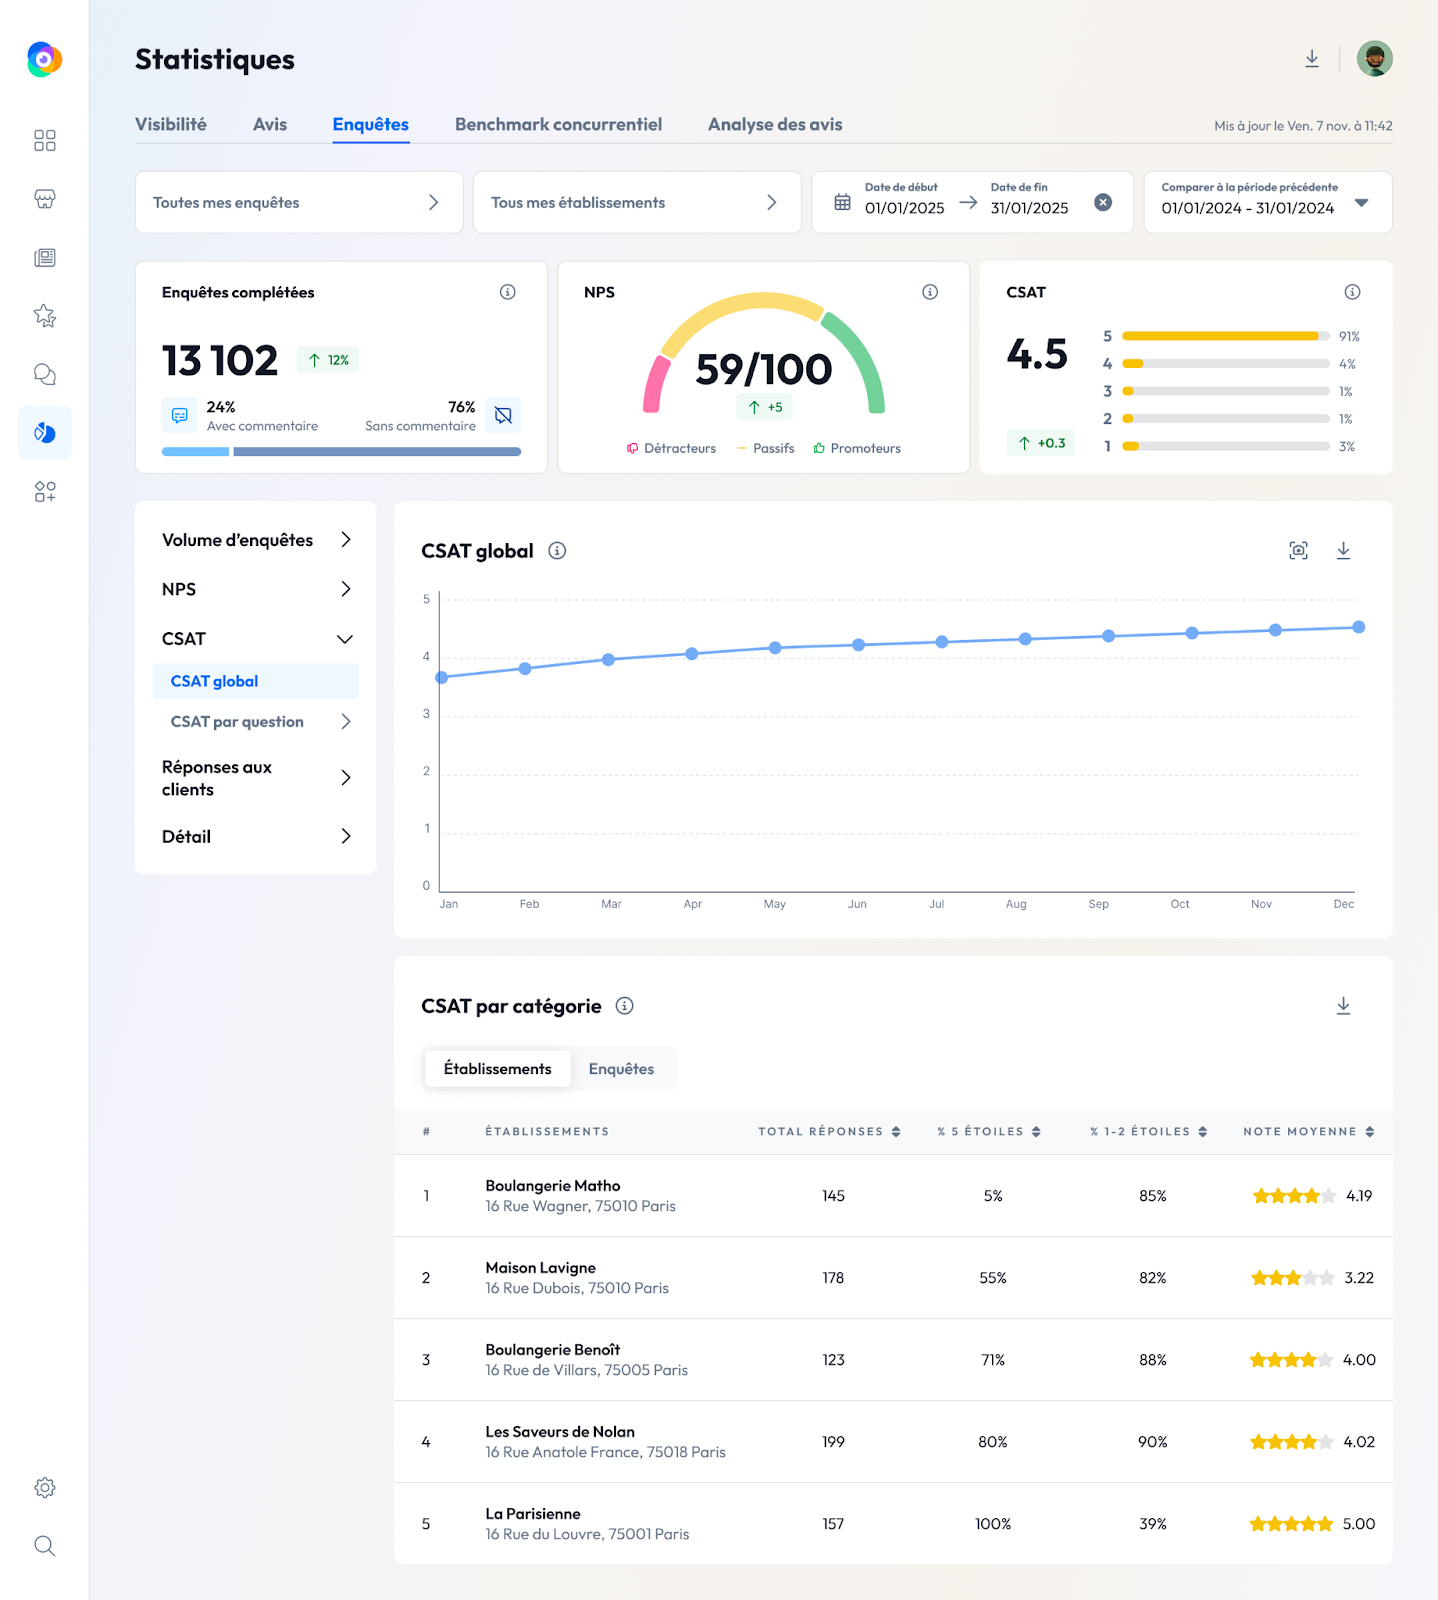The height and width of the screenshot is (1600, 1438).
Task: Go to the Visibilité tab
Action: [171, 124]
